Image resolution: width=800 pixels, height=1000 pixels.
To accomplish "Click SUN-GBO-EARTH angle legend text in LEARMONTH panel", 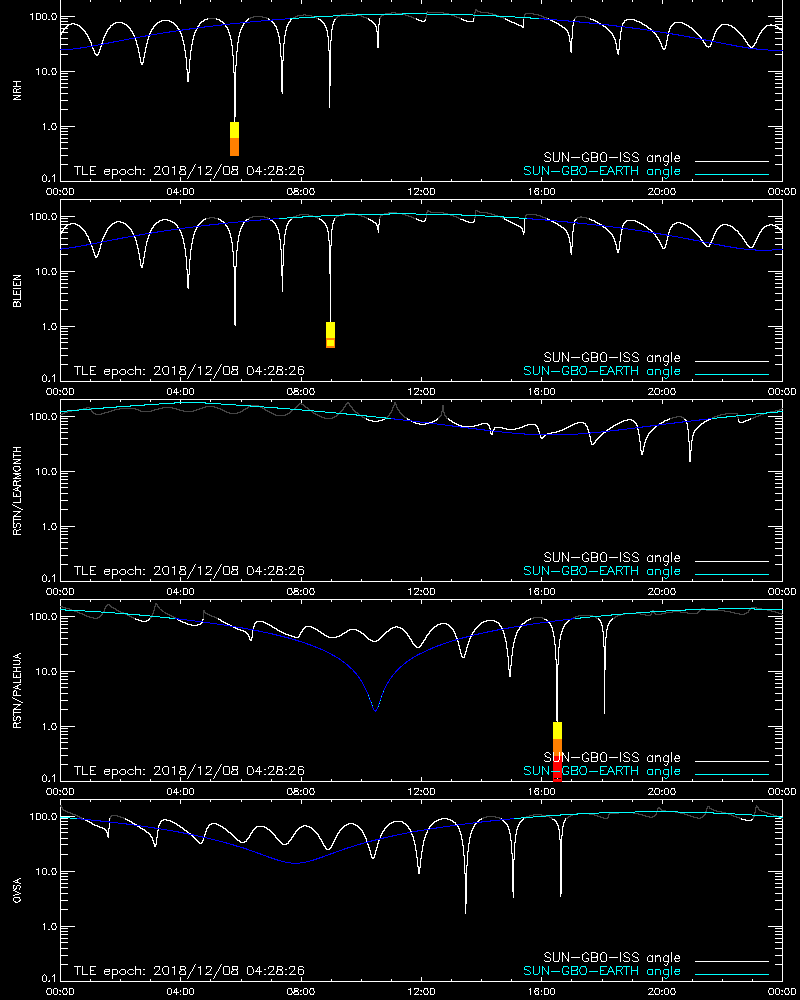I will click(x=602, y=571).
